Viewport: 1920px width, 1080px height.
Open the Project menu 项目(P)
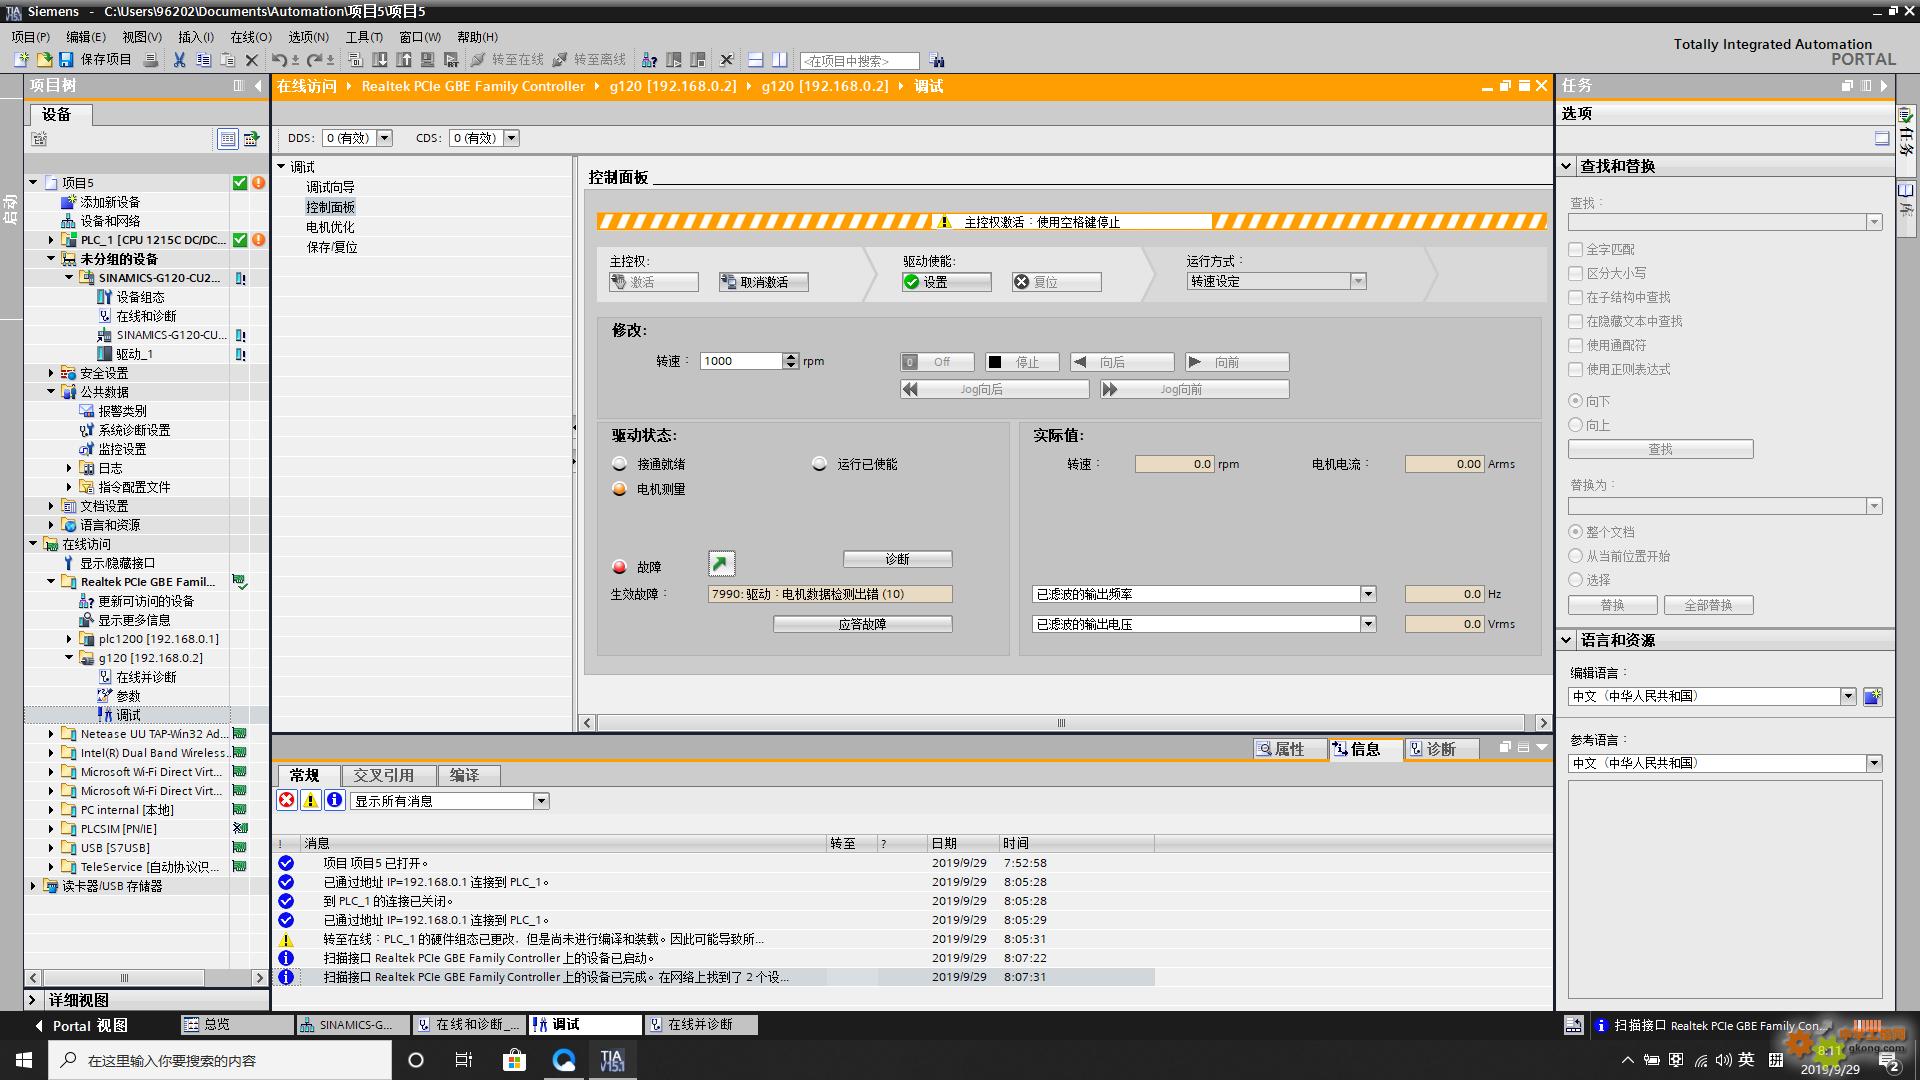coord(30,37)
